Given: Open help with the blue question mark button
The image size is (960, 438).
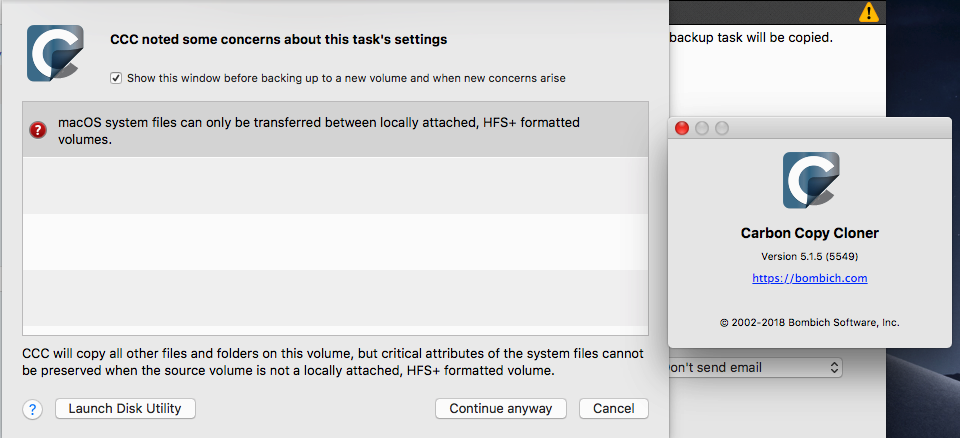Looking at the screenshot, I should [x=32, y=409].
